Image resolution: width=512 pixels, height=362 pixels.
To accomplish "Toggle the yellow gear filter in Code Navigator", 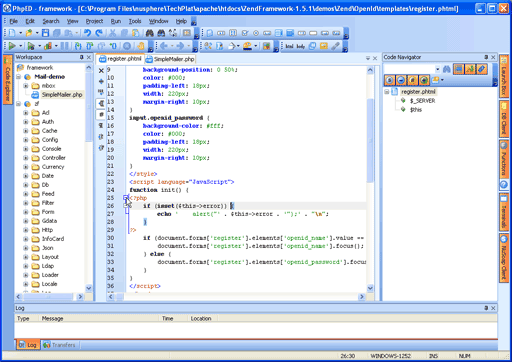I will click(412, 80).
